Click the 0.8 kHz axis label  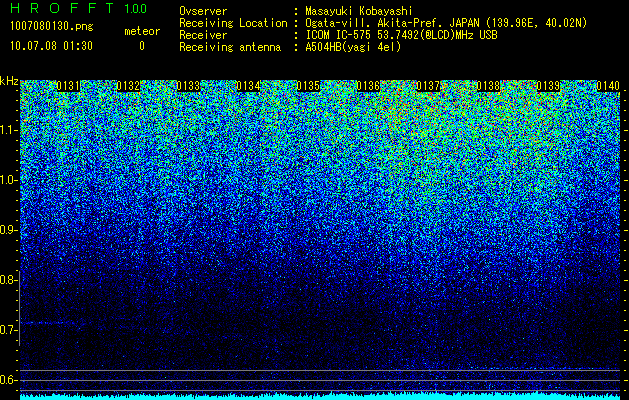click(8, 280)
